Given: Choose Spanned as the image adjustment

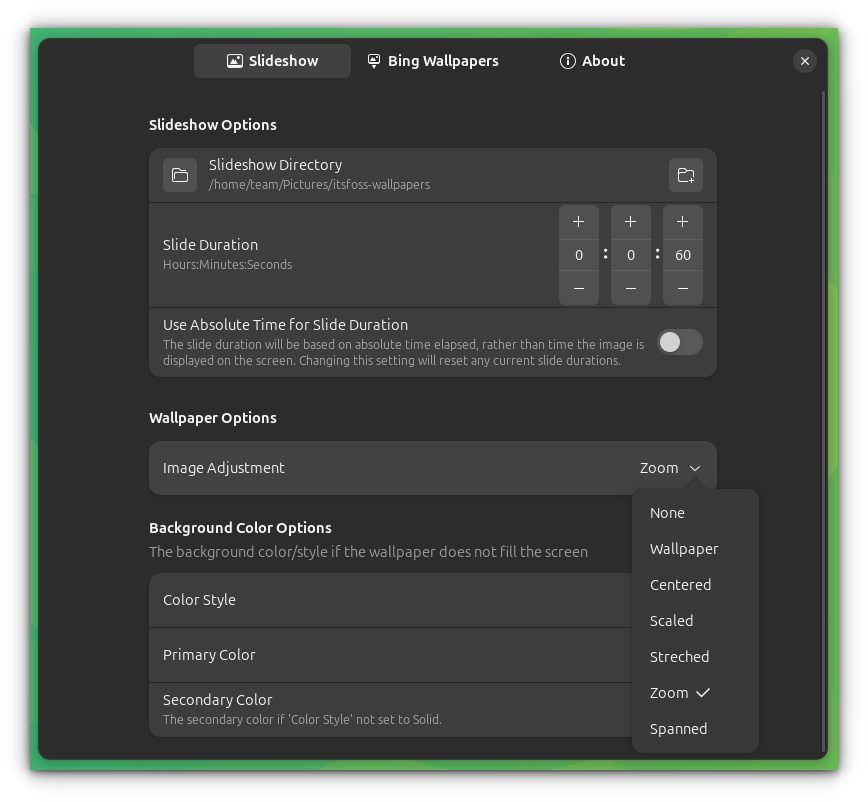Looking at the screenshot, I should pos(679,728).
